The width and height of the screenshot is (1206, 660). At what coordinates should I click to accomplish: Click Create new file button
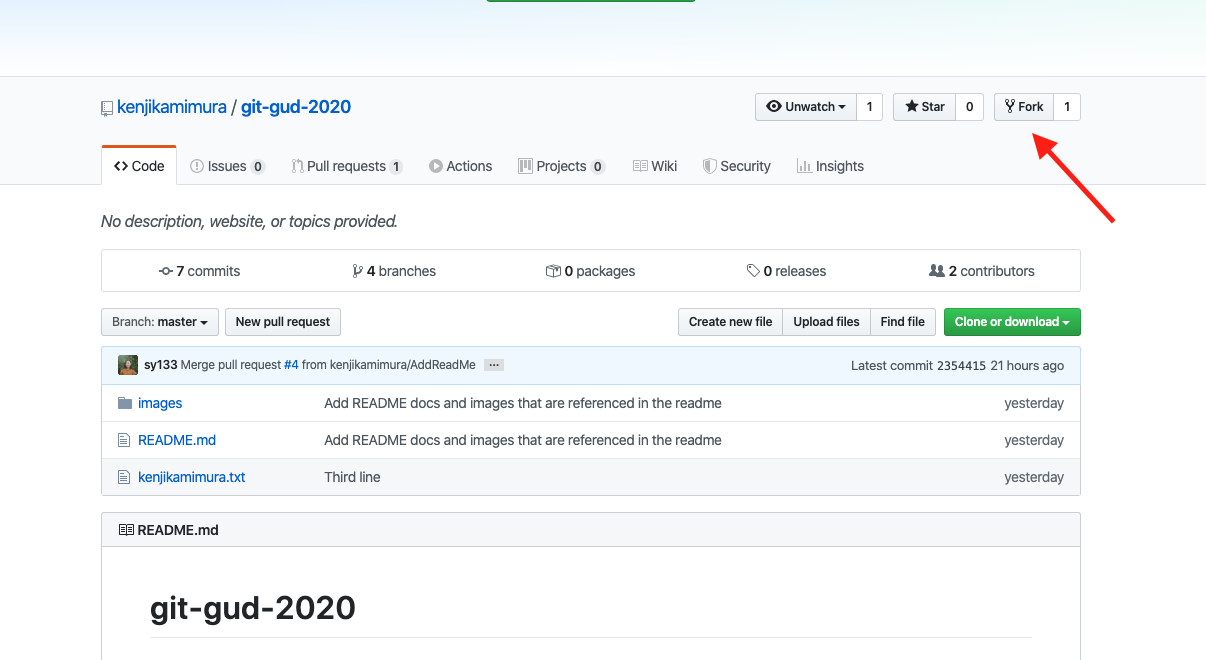coord(730,322)
